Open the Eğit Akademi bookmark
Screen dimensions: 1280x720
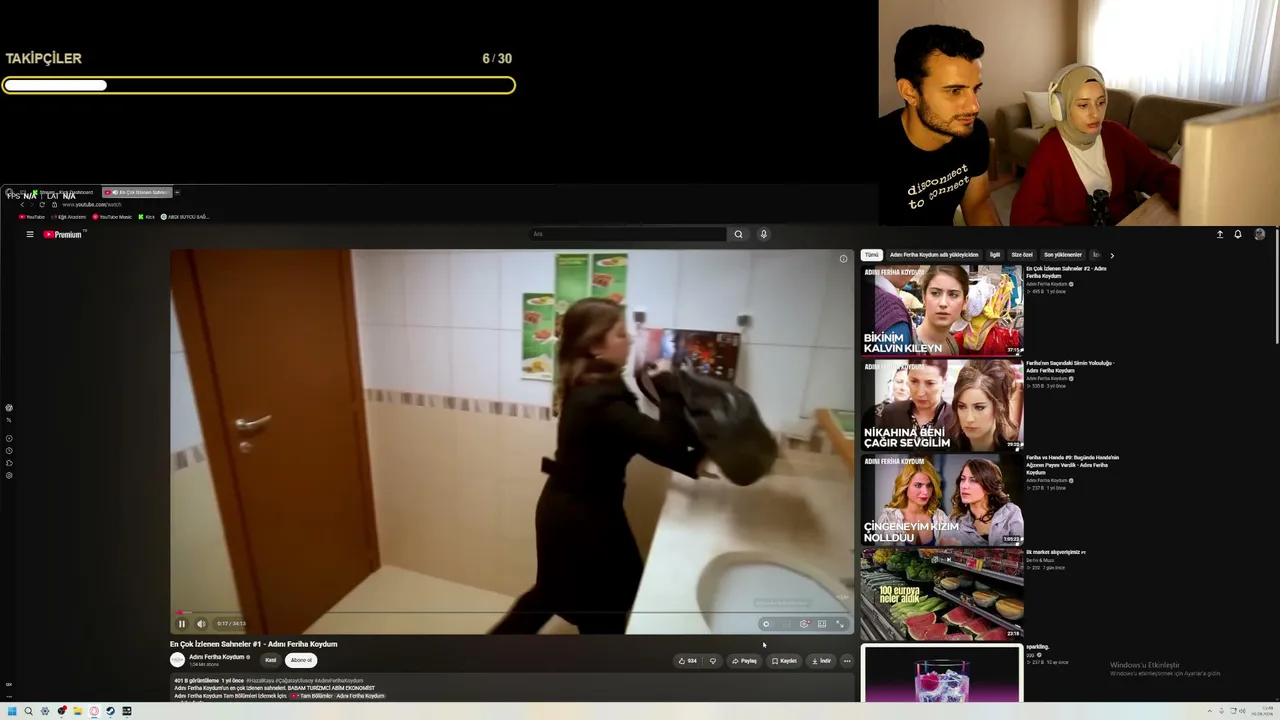[68, 217]
